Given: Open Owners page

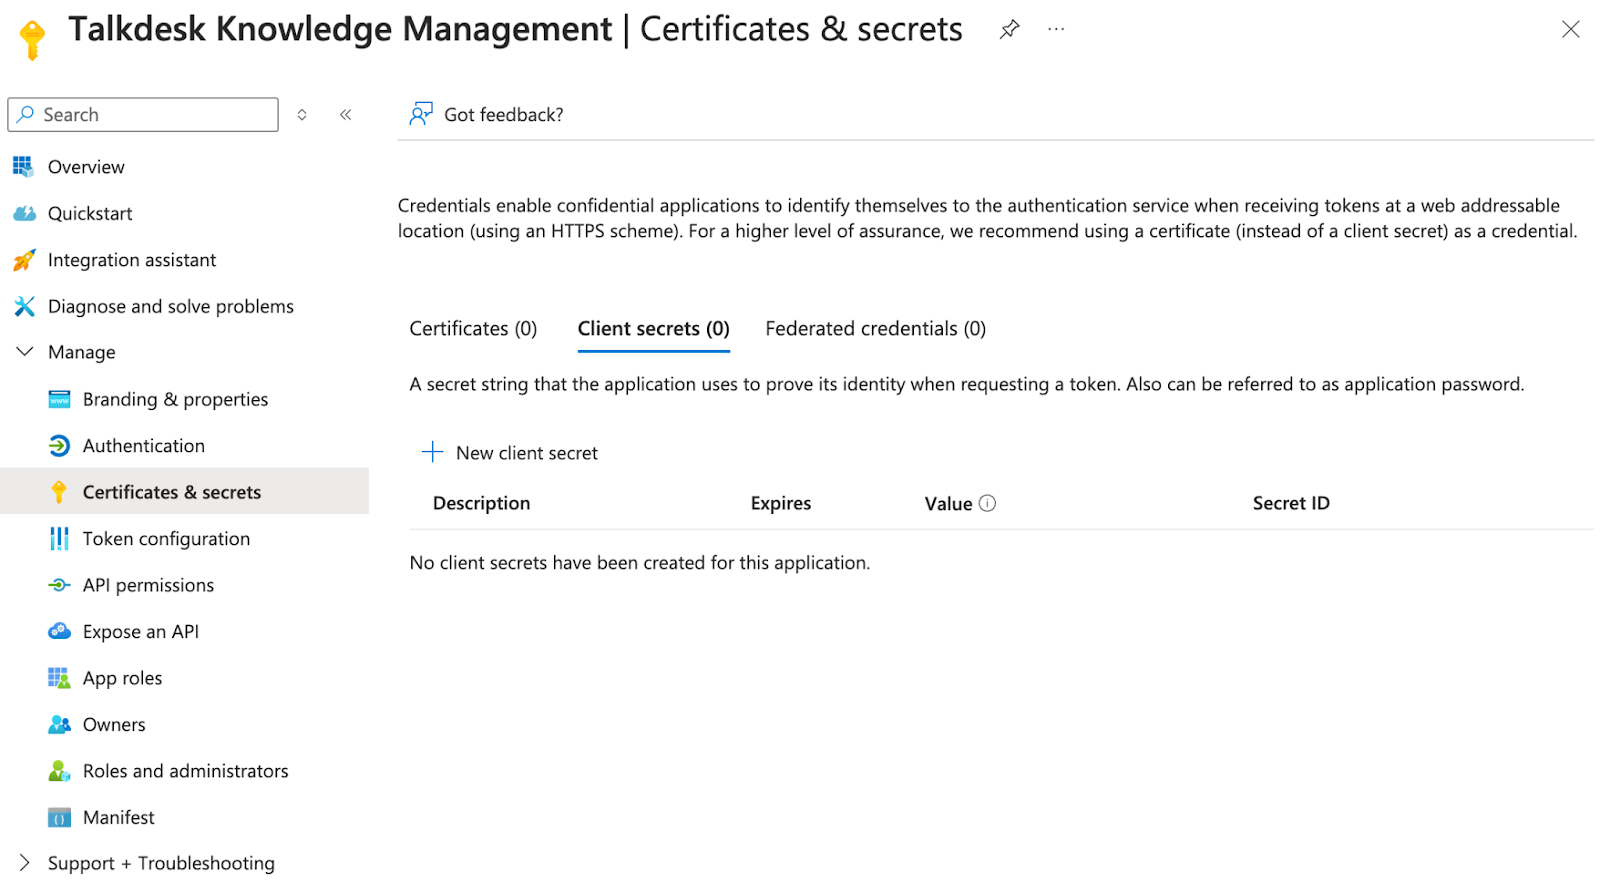Looking at the screenshot, I should 114,725.
